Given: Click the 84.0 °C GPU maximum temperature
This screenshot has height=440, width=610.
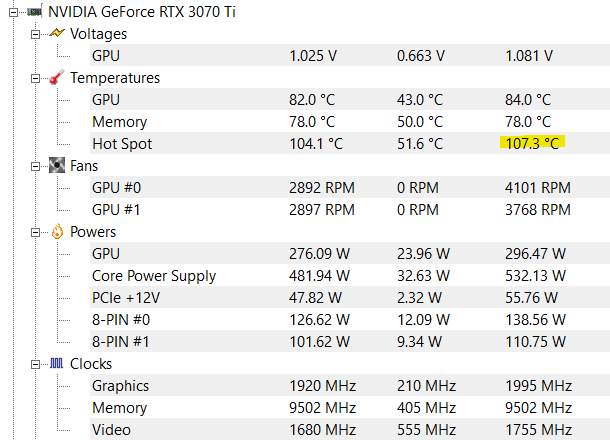Looking at the screenshot, I should pyautogui.click(x=528, y=100).
